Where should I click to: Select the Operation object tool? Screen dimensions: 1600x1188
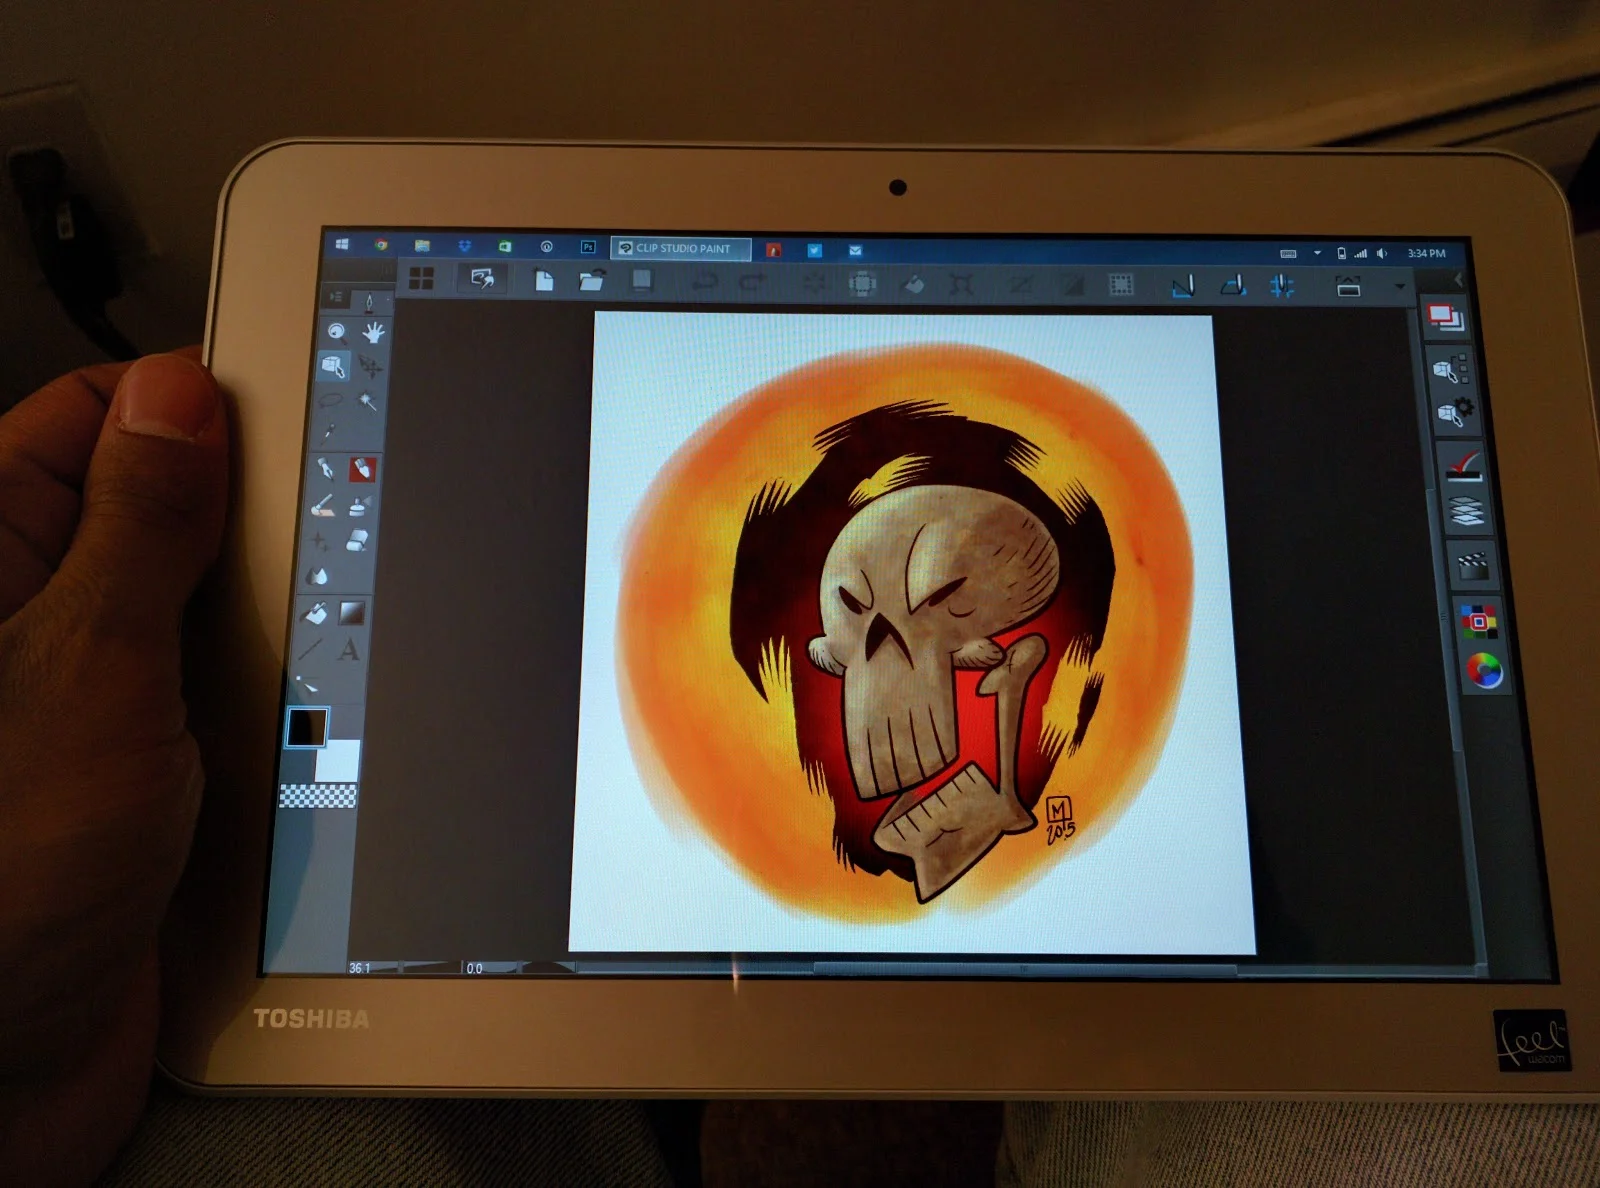(x=334, y=367)
